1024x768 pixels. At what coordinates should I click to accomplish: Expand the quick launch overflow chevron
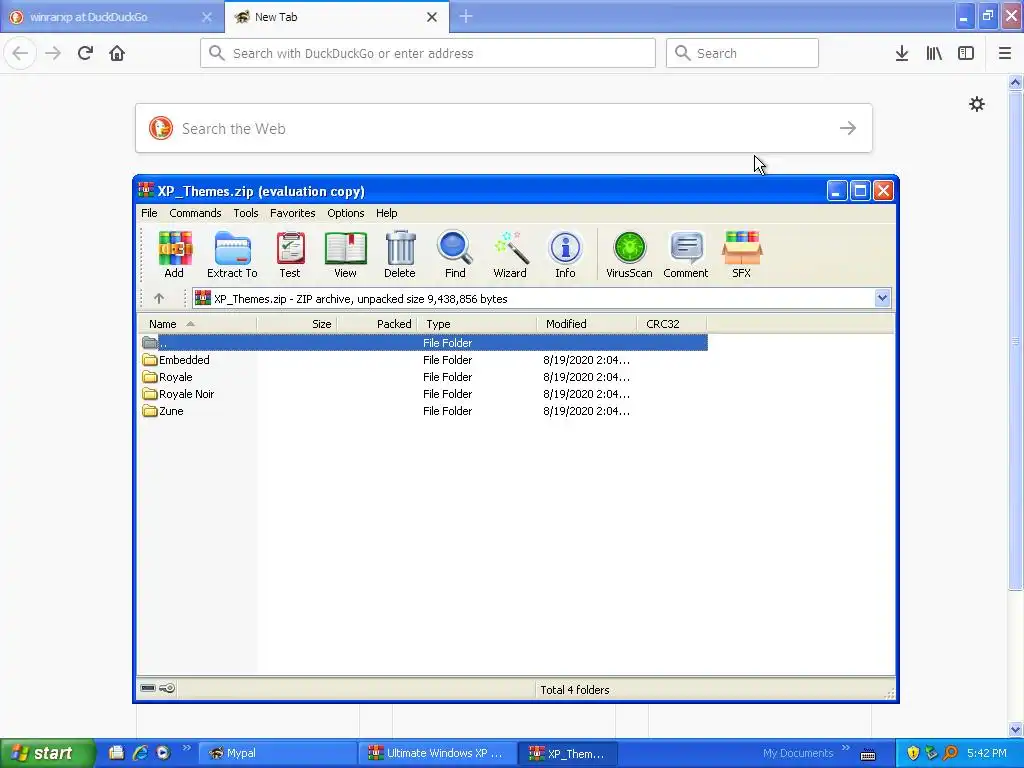tap(187, 748)
